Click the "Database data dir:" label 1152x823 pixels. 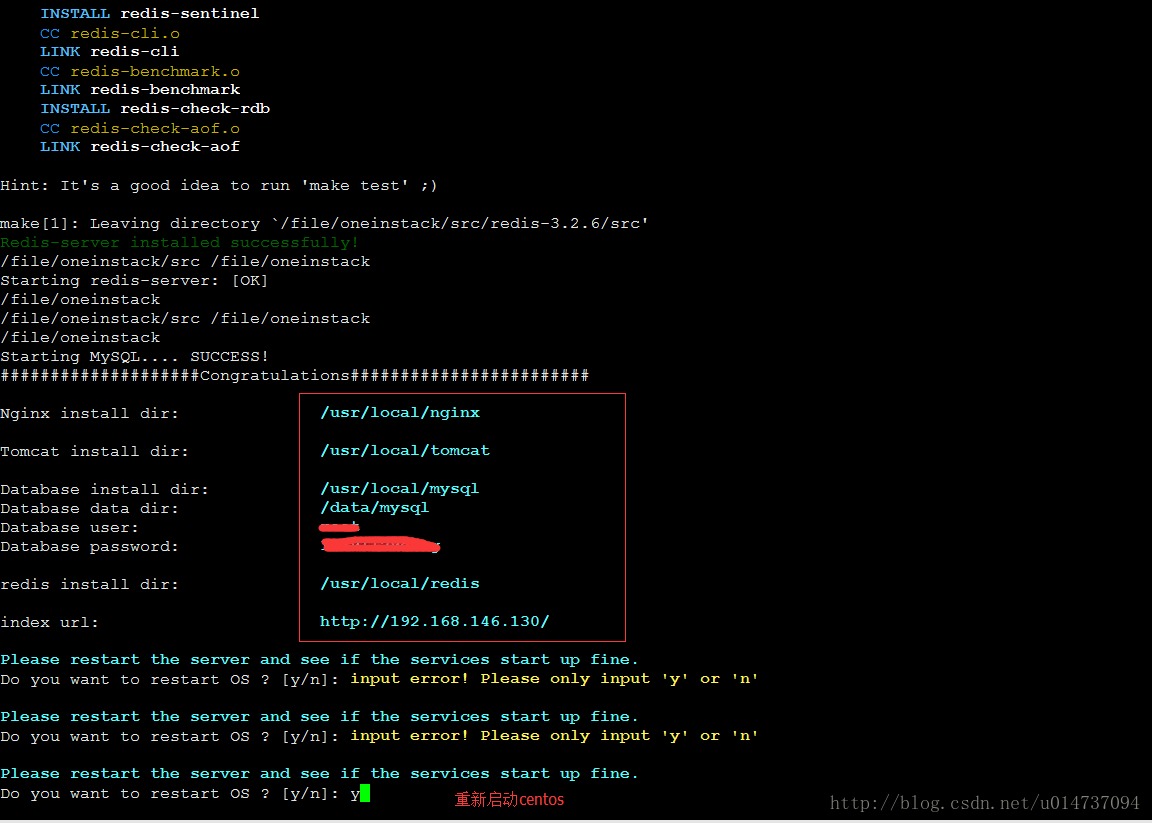click(90, 508)
